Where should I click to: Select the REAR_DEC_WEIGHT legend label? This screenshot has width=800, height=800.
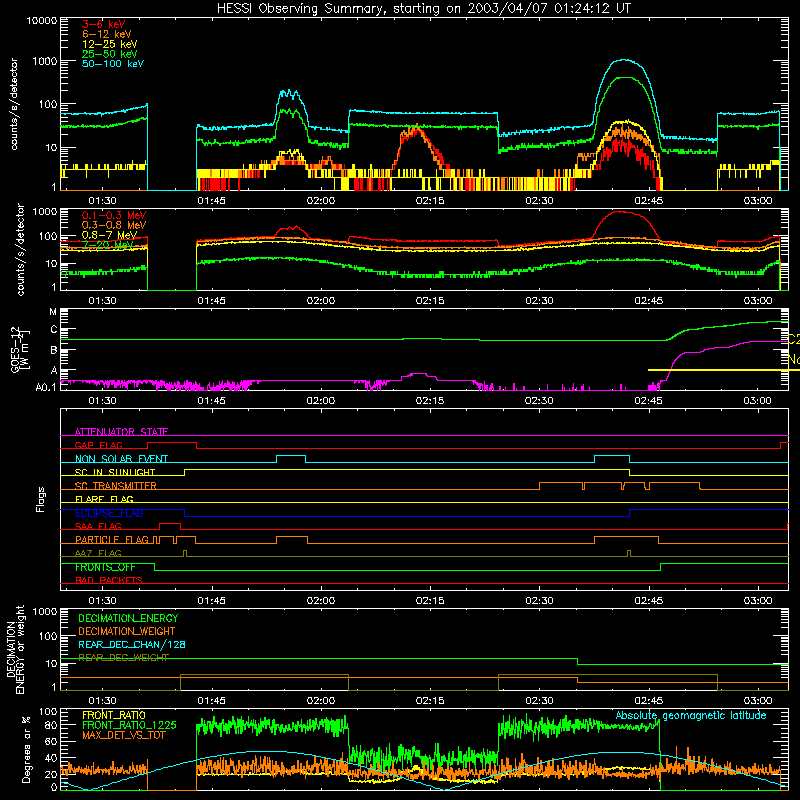pos(123,658)
